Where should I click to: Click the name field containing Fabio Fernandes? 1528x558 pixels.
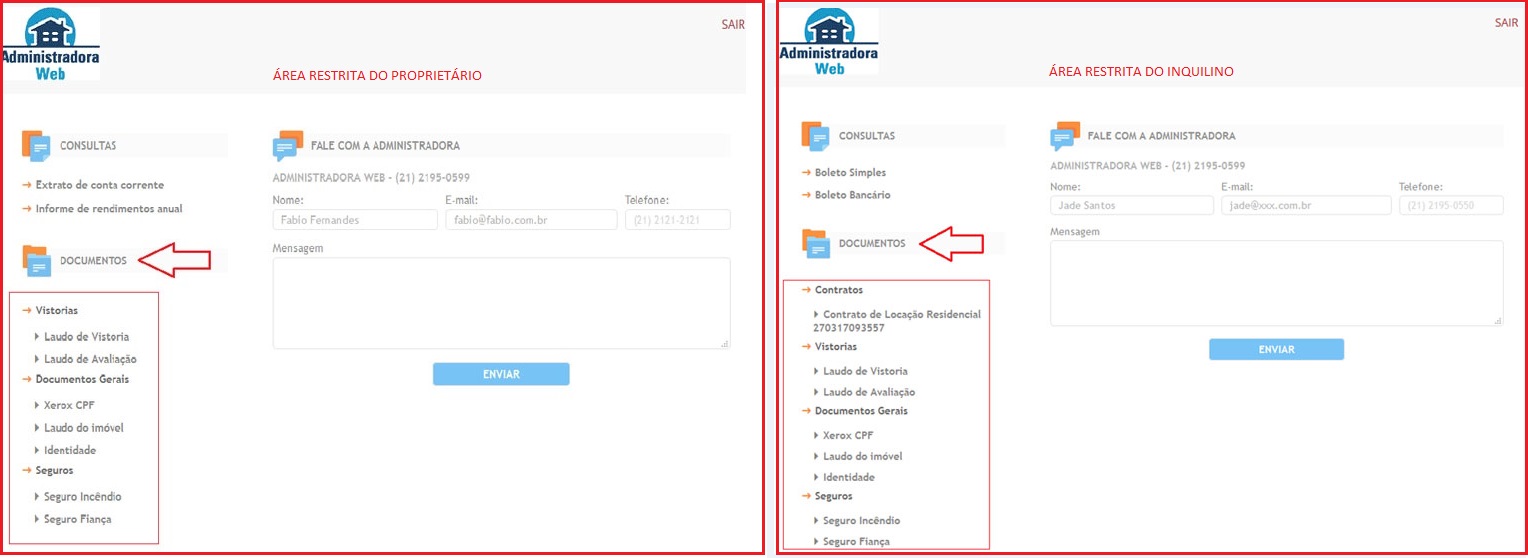[x=354, y=220]
